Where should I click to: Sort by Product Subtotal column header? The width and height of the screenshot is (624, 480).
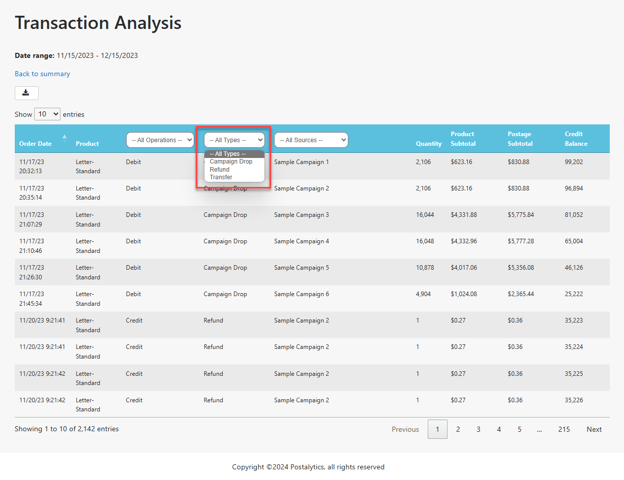[463, 139]
